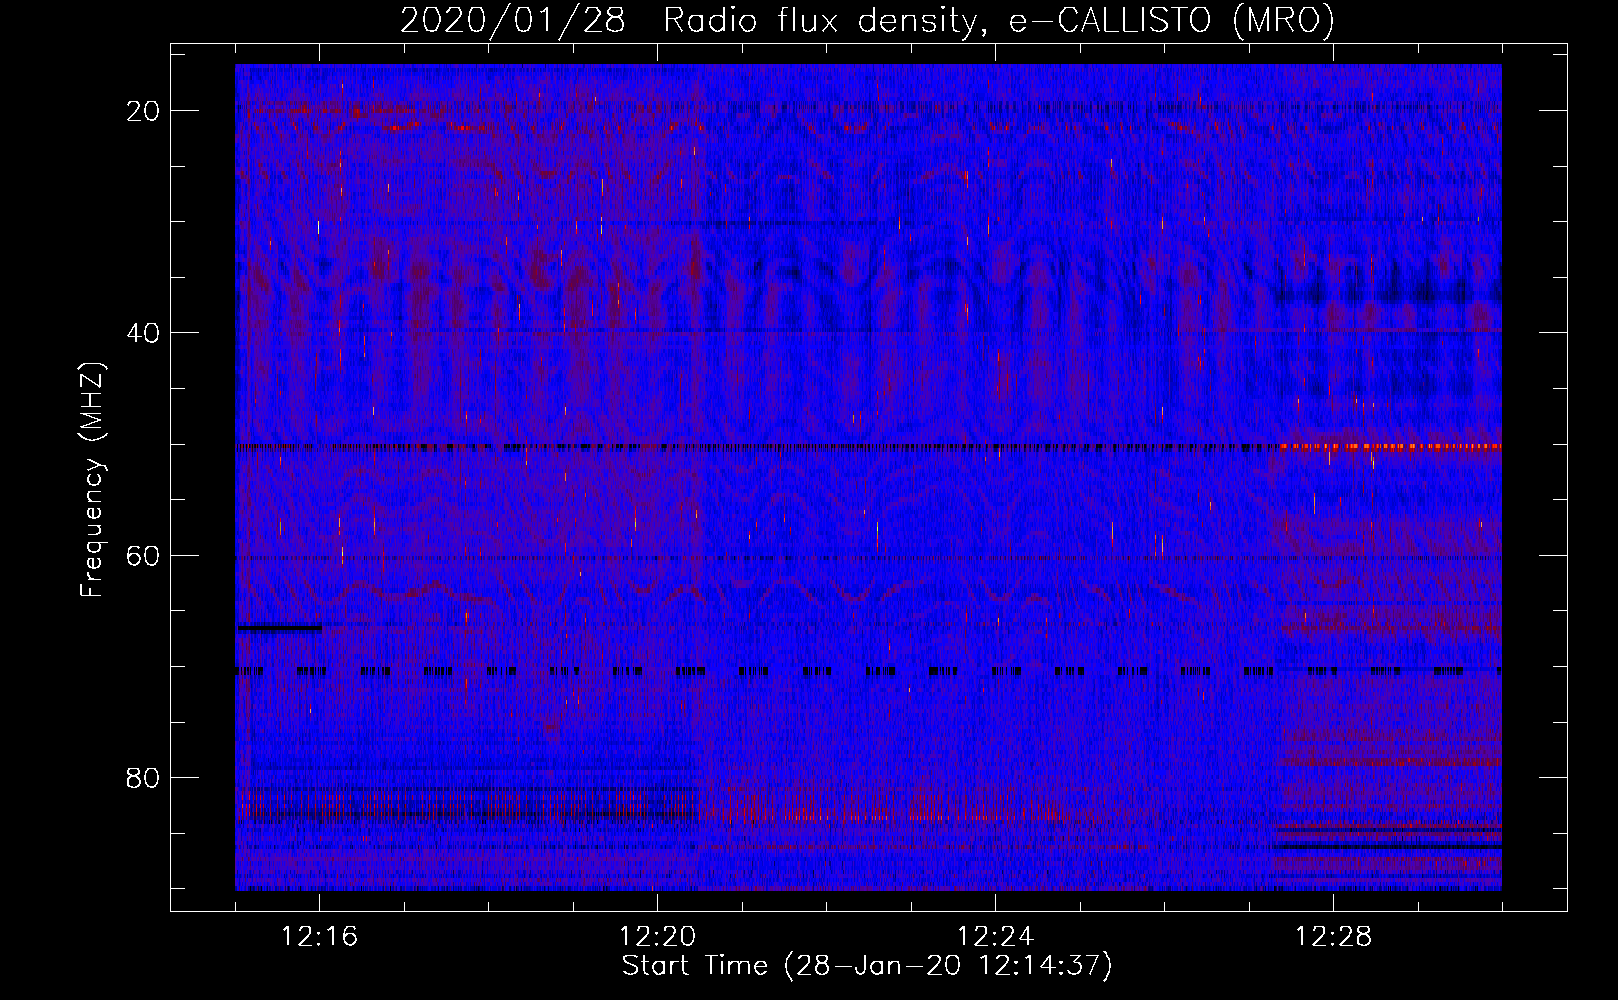This screenshot has height=1000, width=1618.
Task: Click the 'Radio flux density, e-CALLISTO (MRO)' title text
Action: (999, 20)
